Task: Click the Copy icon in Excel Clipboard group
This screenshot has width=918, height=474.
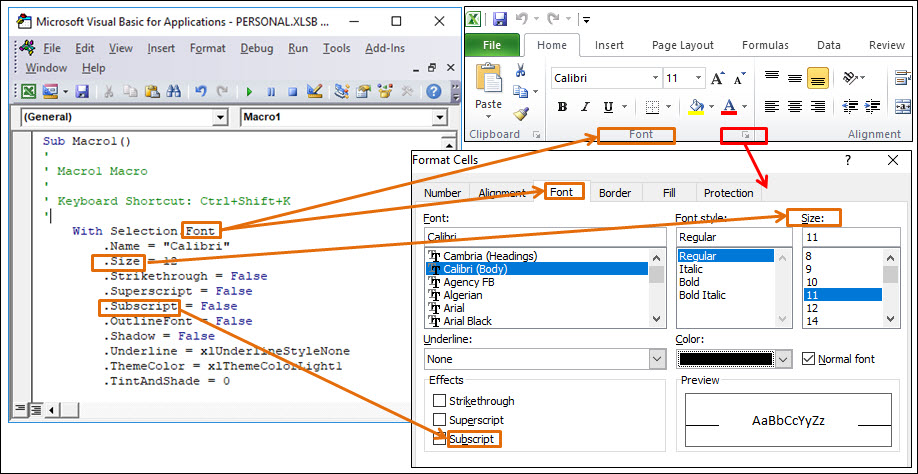Action: coord(520,91)
